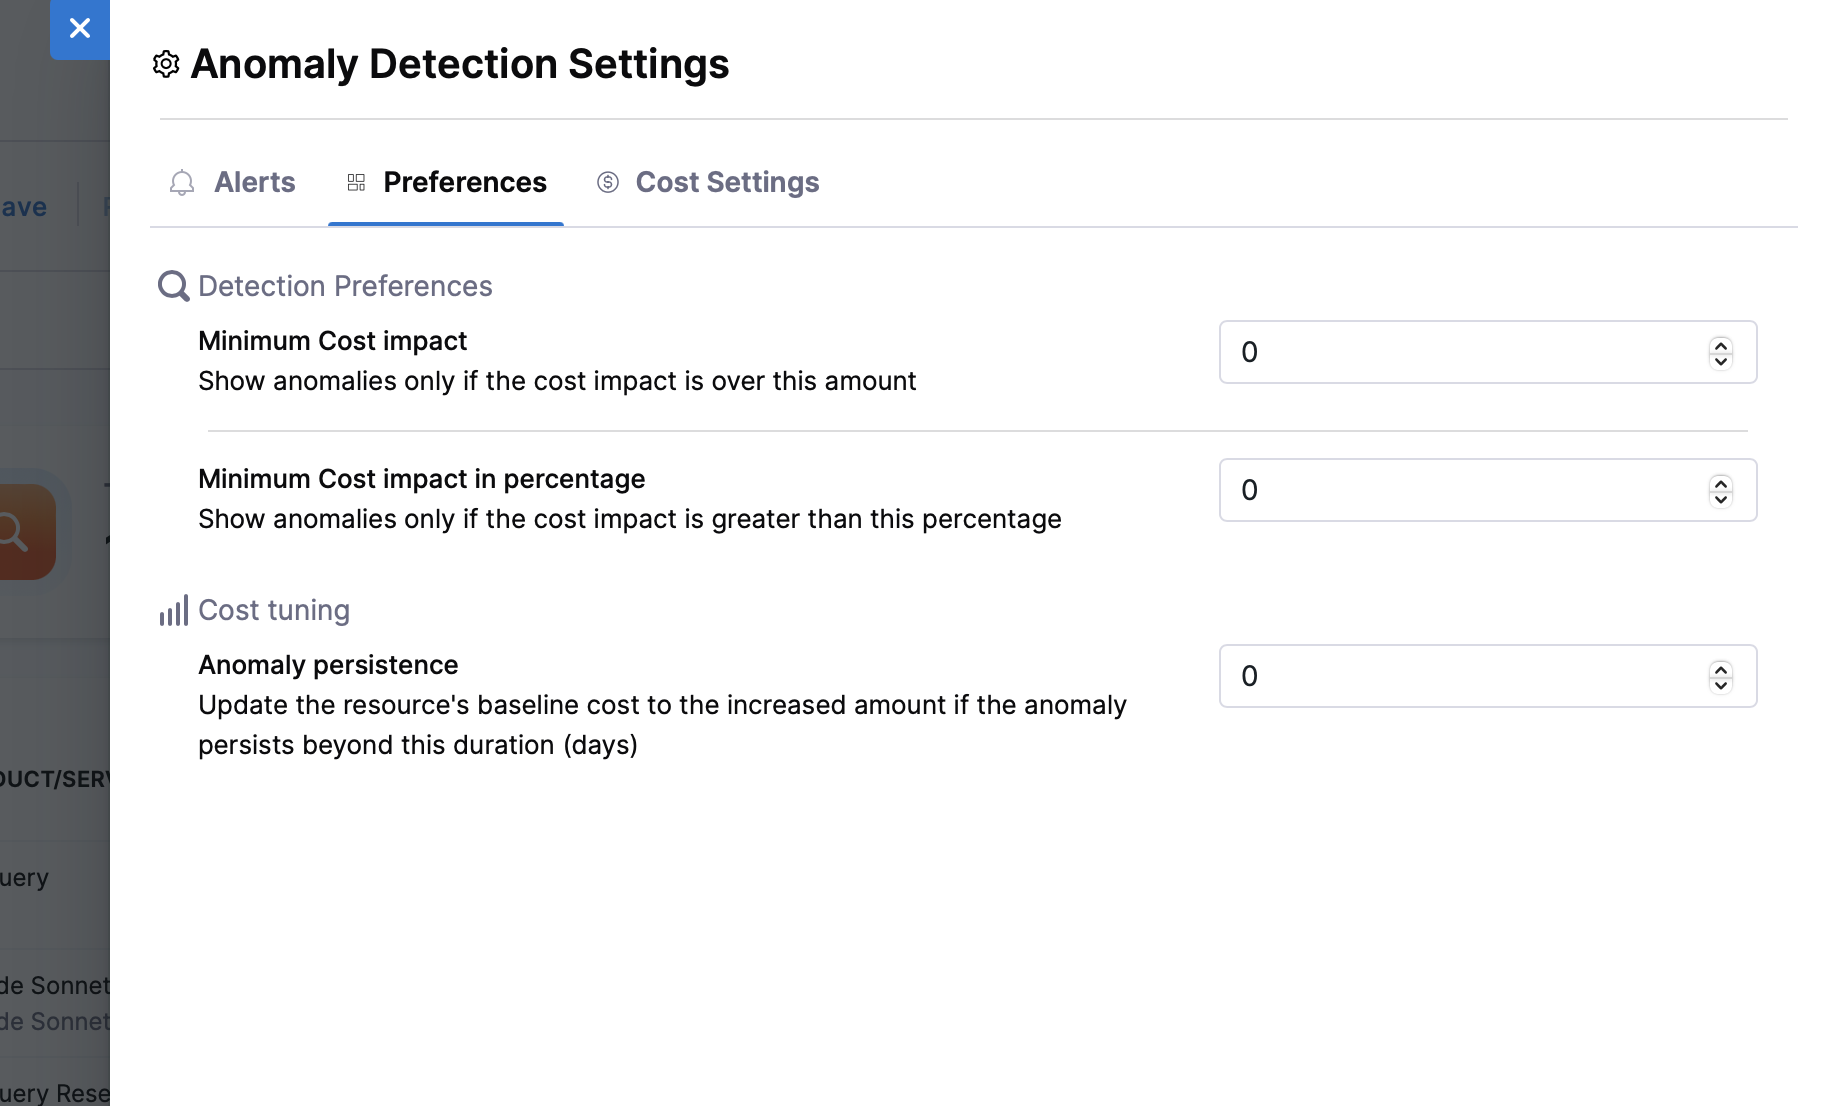Decrement Minimum Cost impact percentage
Image resolution: width=1838 pixels, height=1106 pixels.
point(1721,499)
